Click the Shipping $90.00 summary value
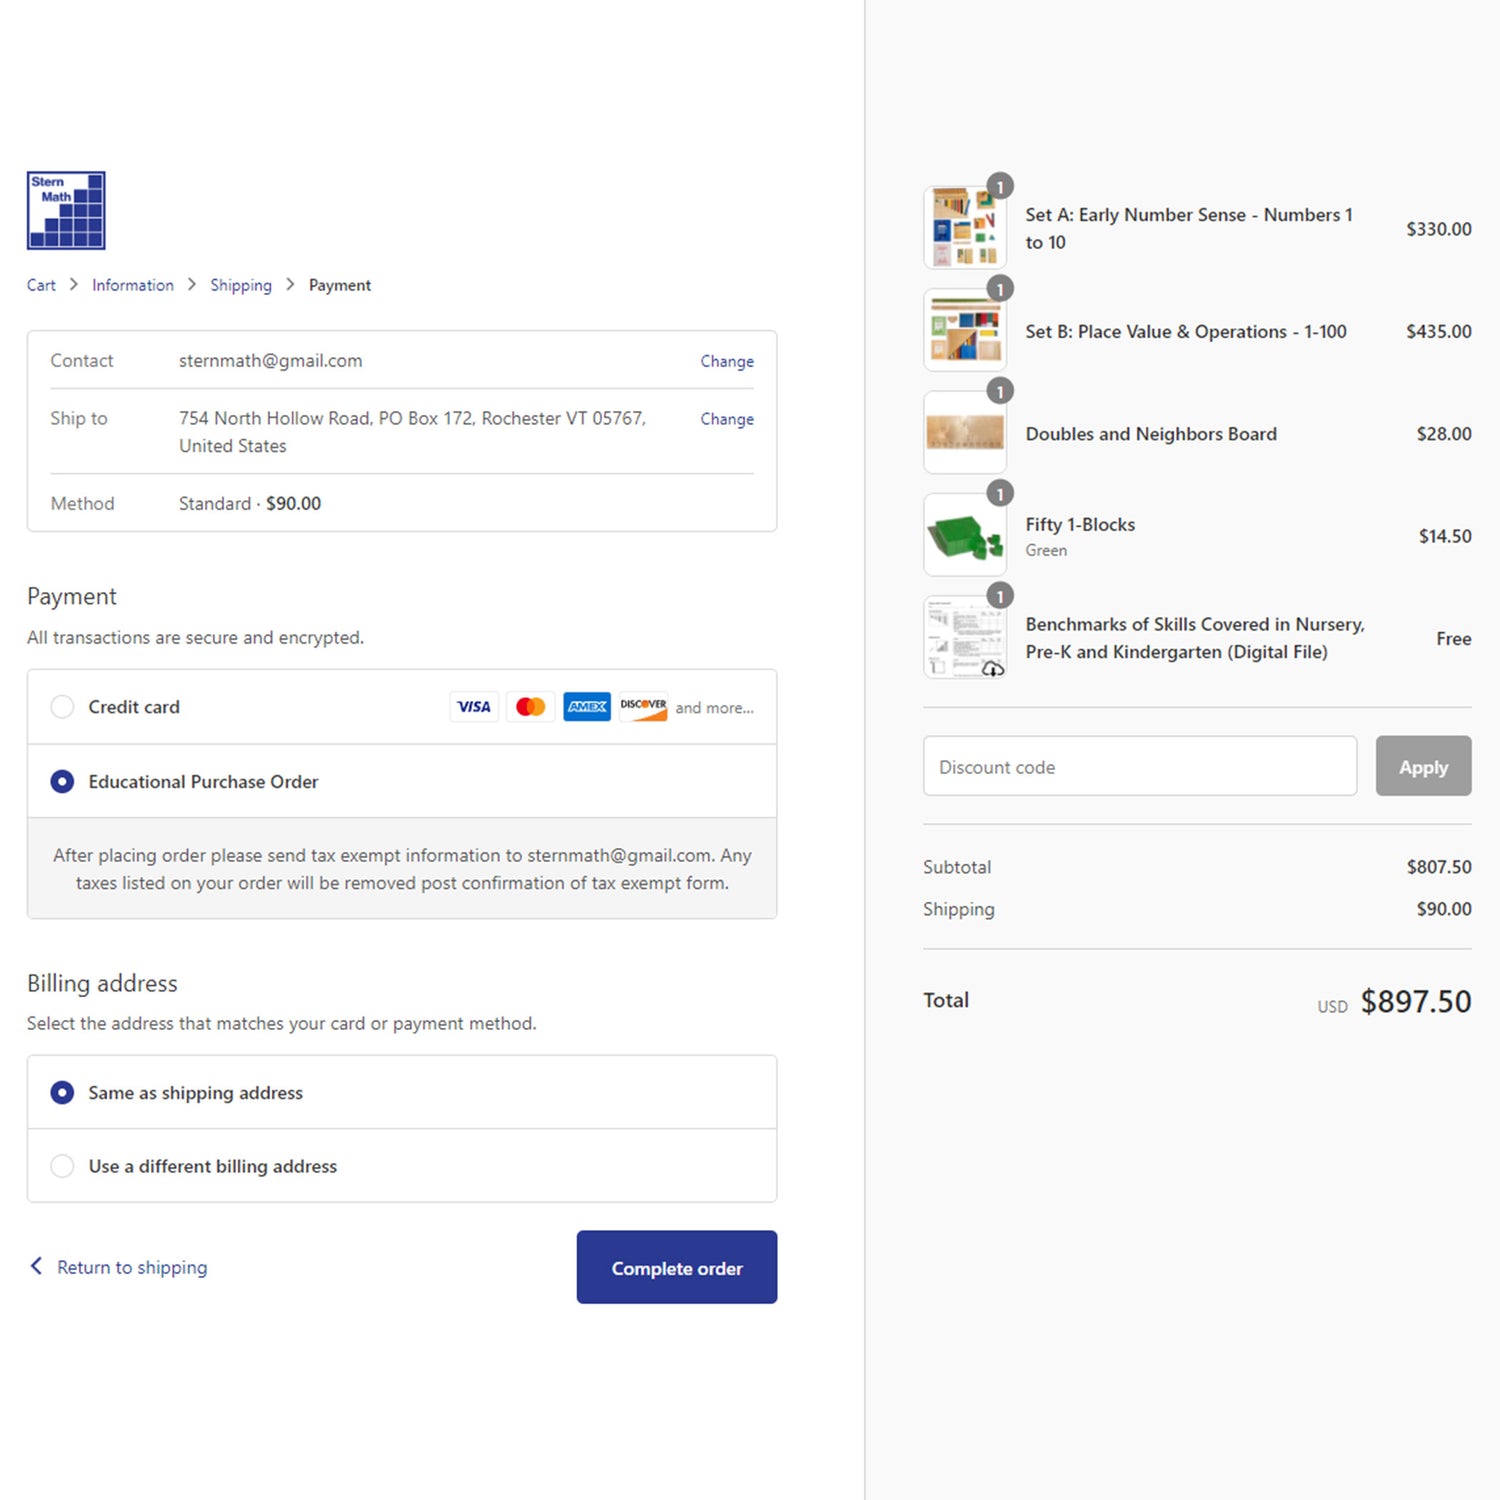 1444,909
